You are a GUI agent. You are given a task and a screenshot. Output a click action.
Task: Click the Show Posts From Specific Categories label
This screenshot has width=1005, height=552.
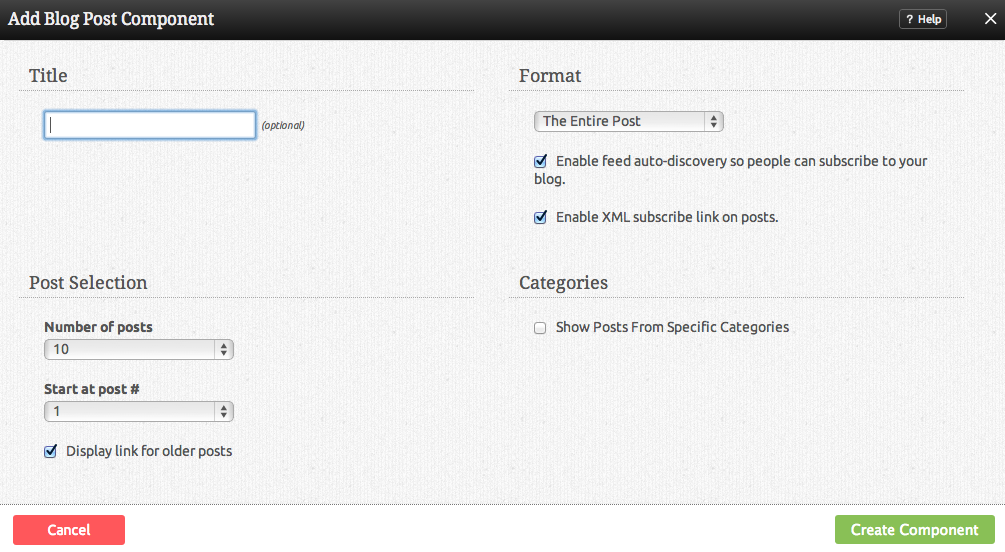(672, 327)
